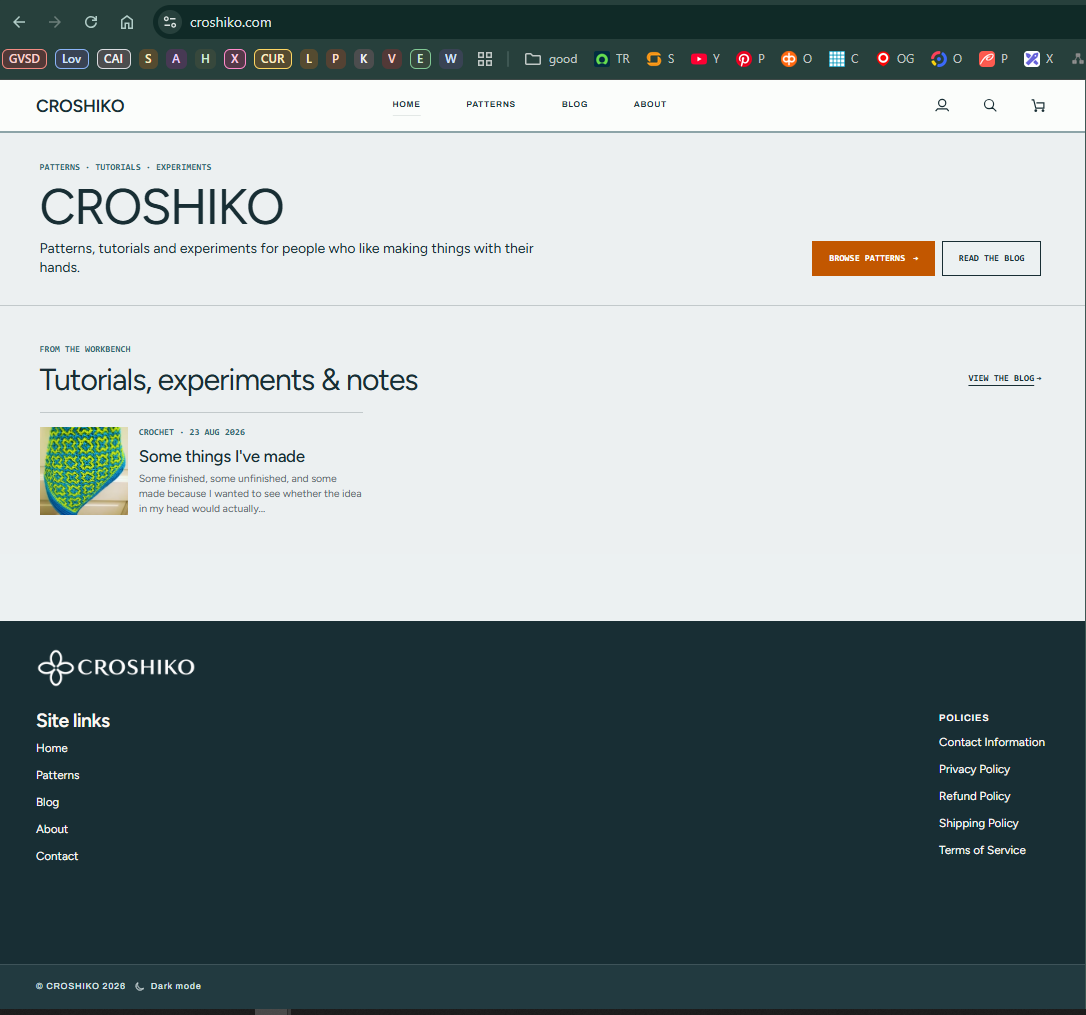Open the footer Blog link

pos(47,802)
